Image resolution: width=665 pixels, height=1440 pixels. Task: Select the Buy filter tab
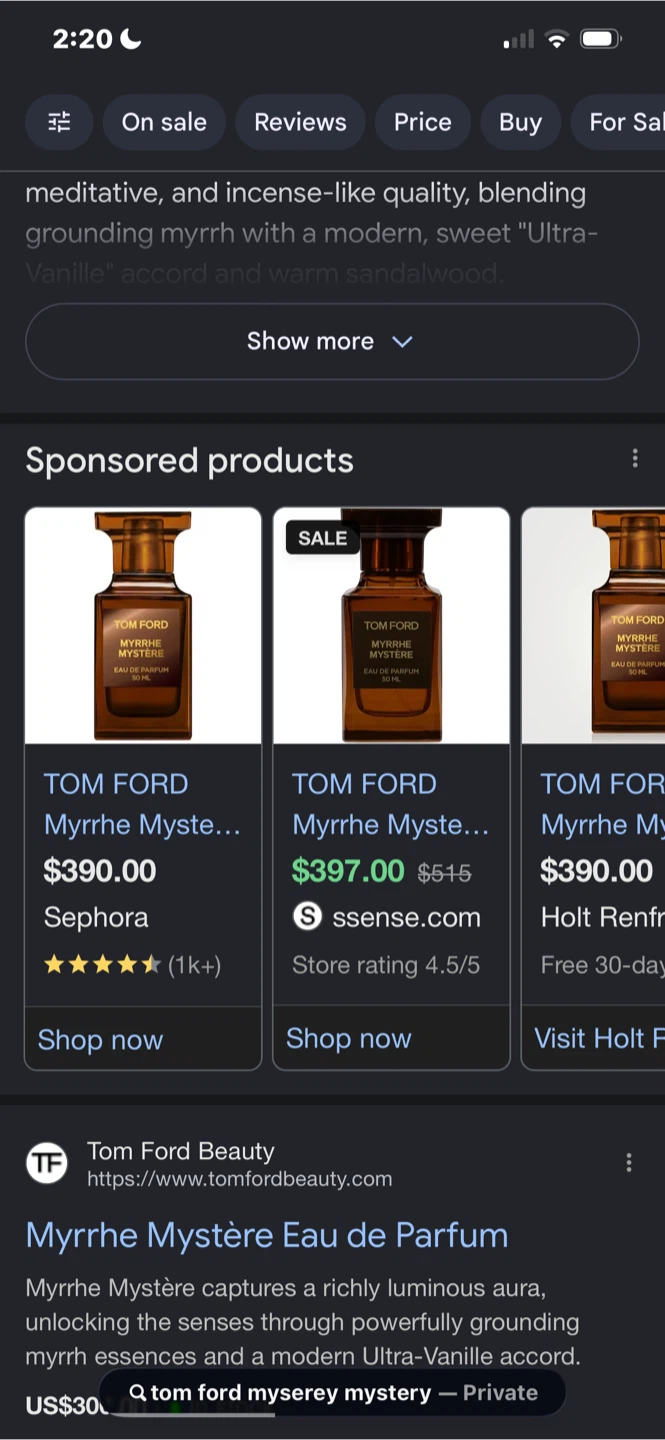tap(520, 122)
